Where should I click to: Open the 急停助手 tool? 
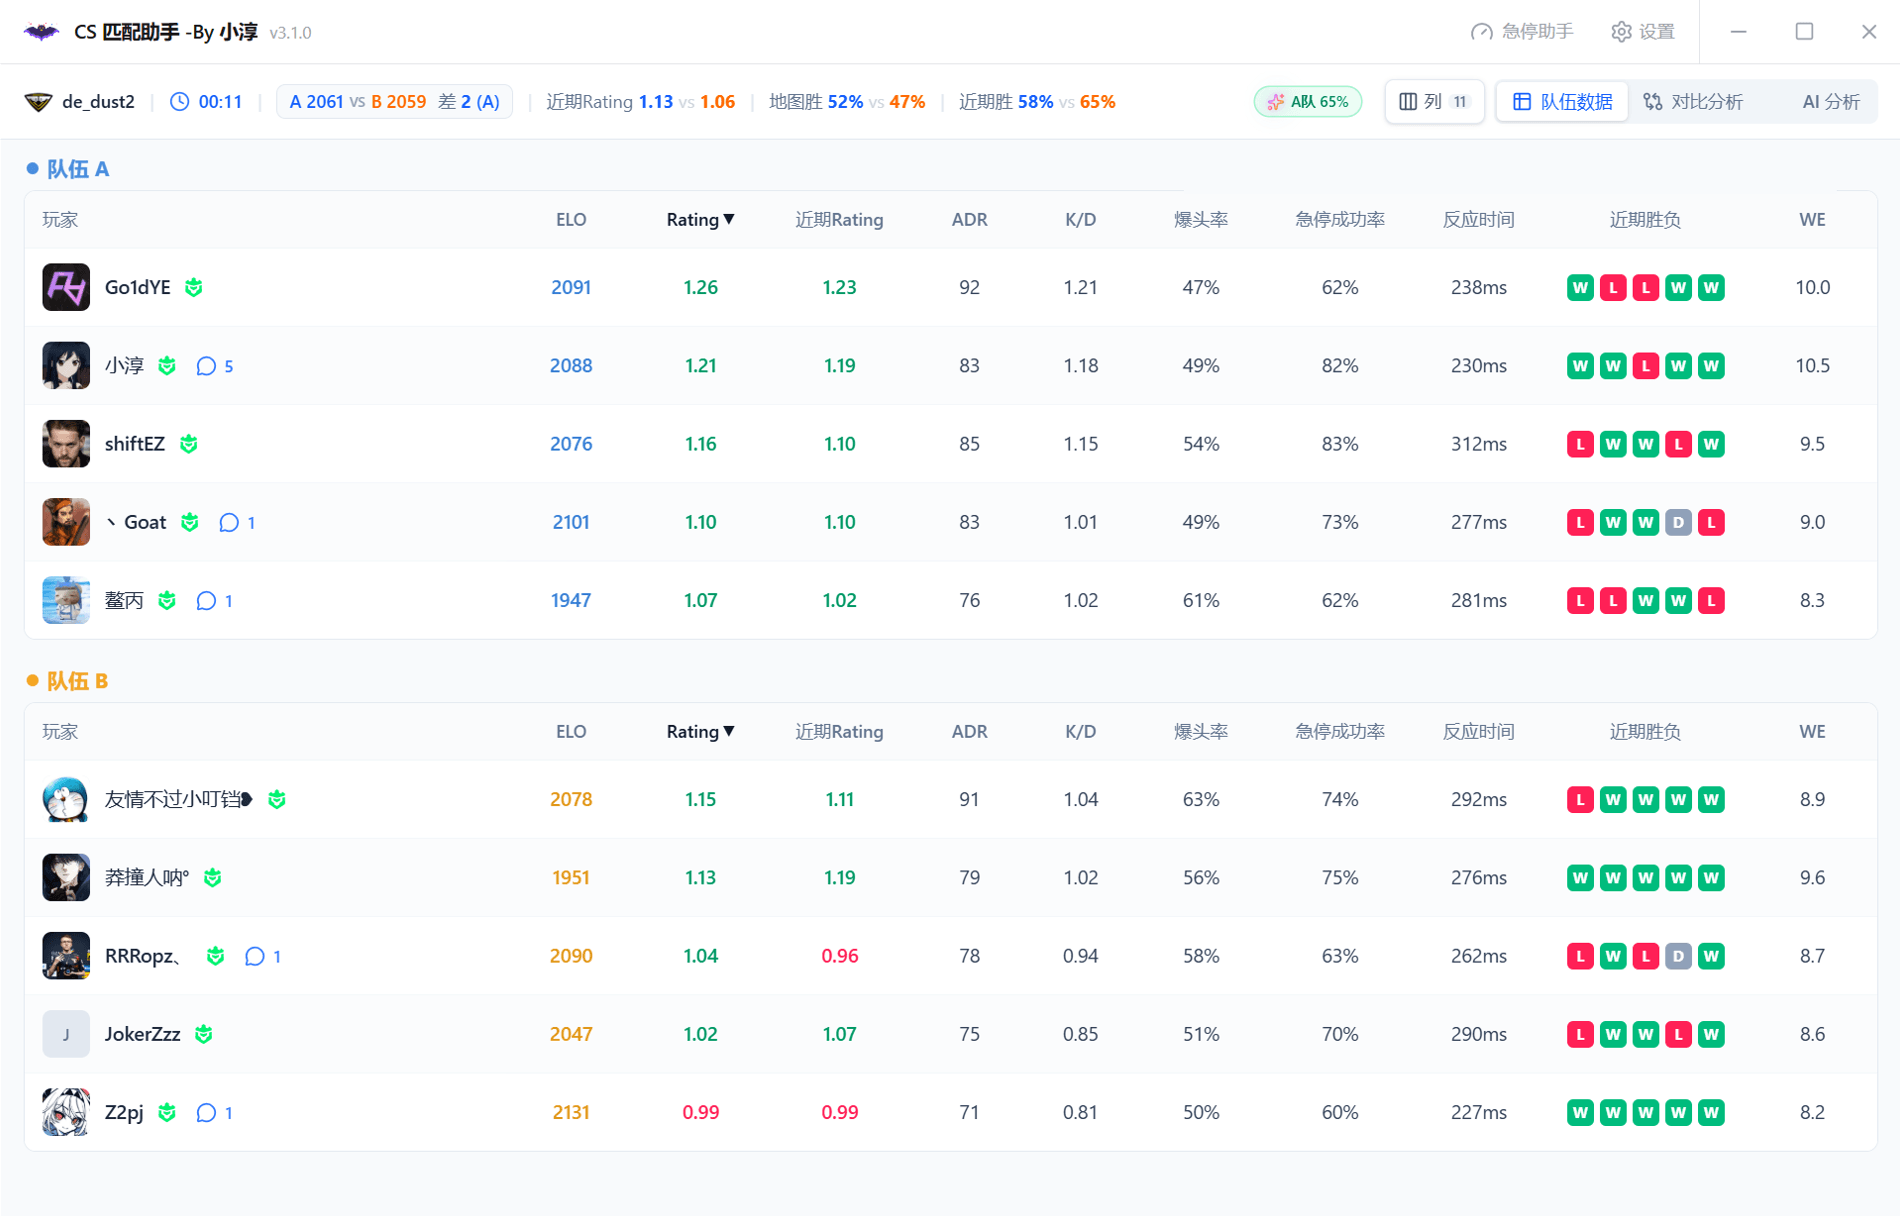pos(1522,32)
